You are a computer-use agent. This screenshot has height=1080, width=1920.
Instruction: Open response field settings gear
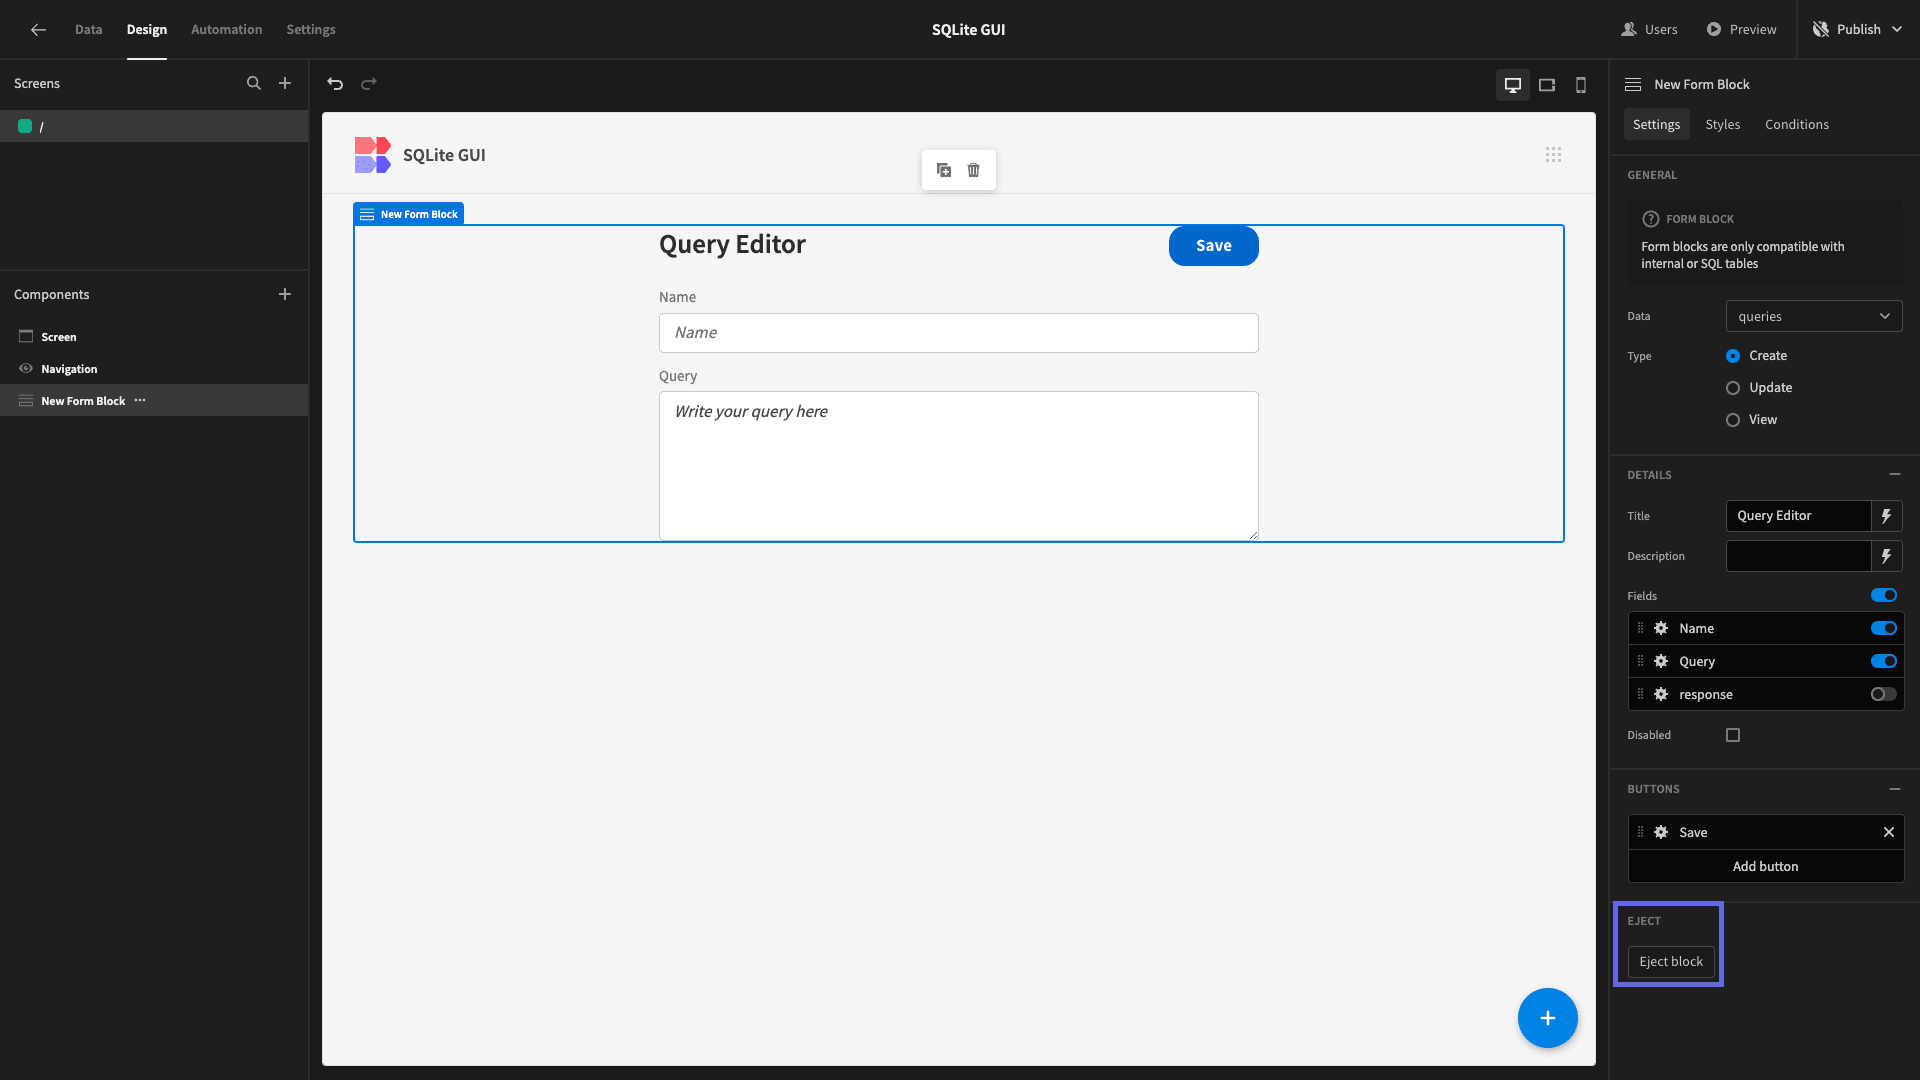(x=1661, y=694)
